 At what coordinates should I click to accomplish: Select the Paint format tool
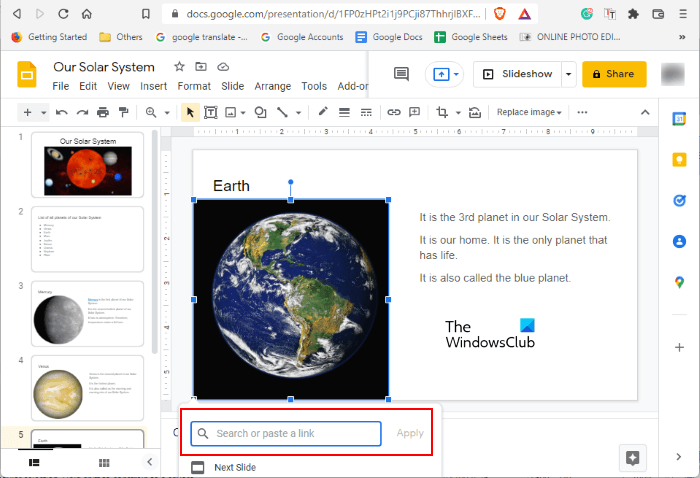[x=123, y=112]
